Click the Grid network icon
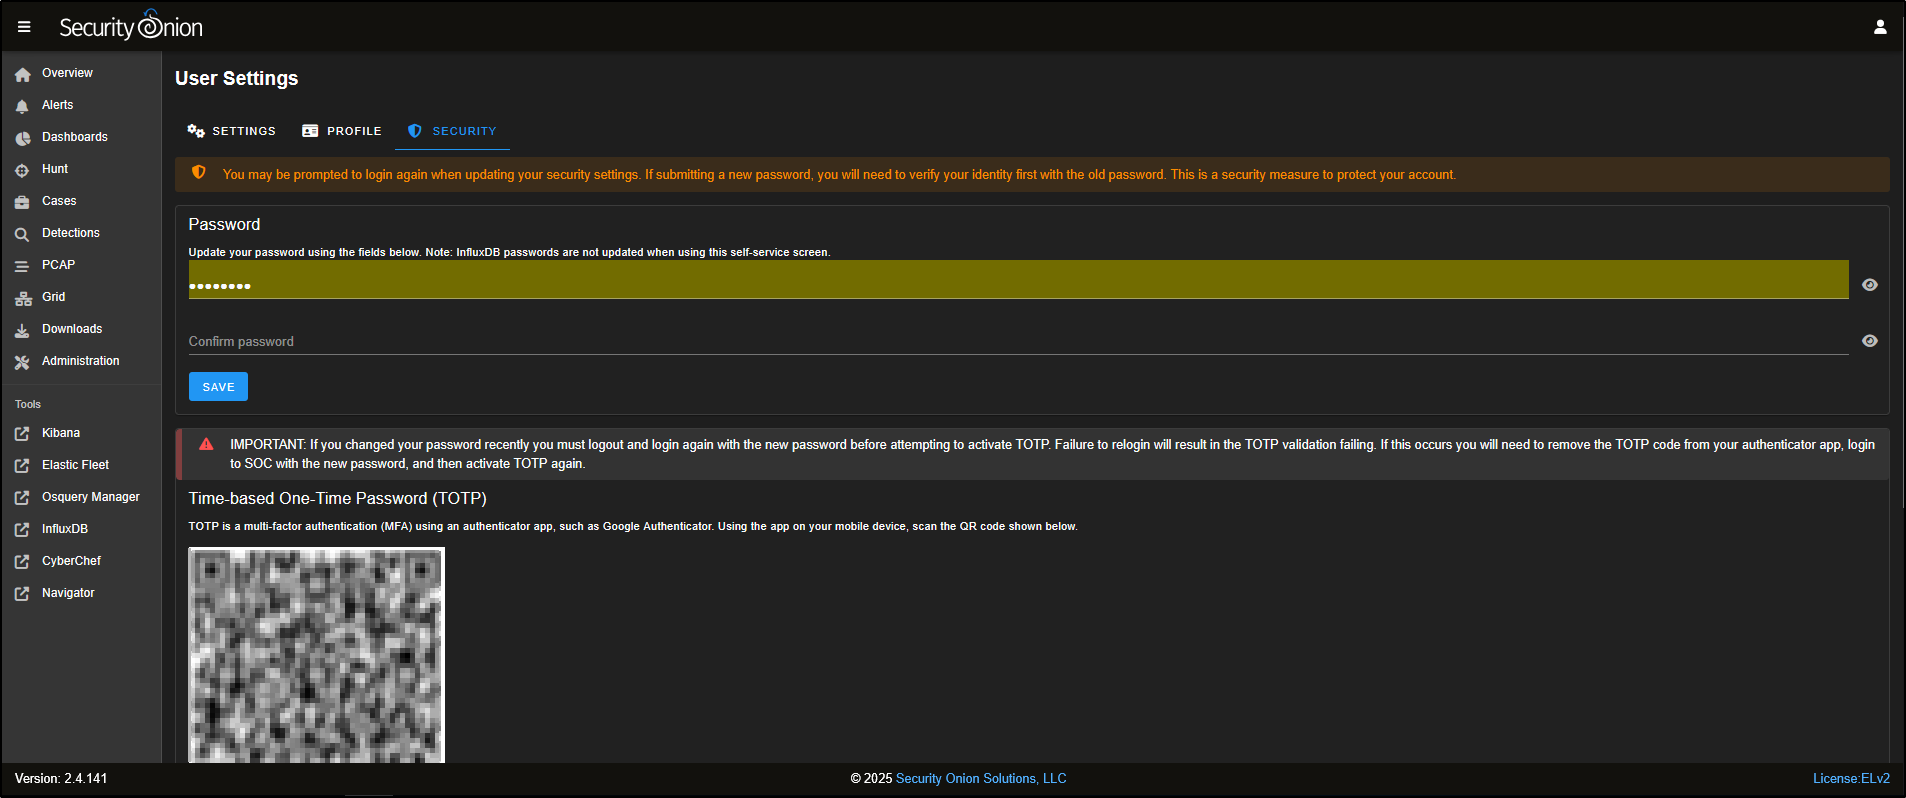Image resolution: width=1906 pixels, height=798 pixels. click(22, 298)
